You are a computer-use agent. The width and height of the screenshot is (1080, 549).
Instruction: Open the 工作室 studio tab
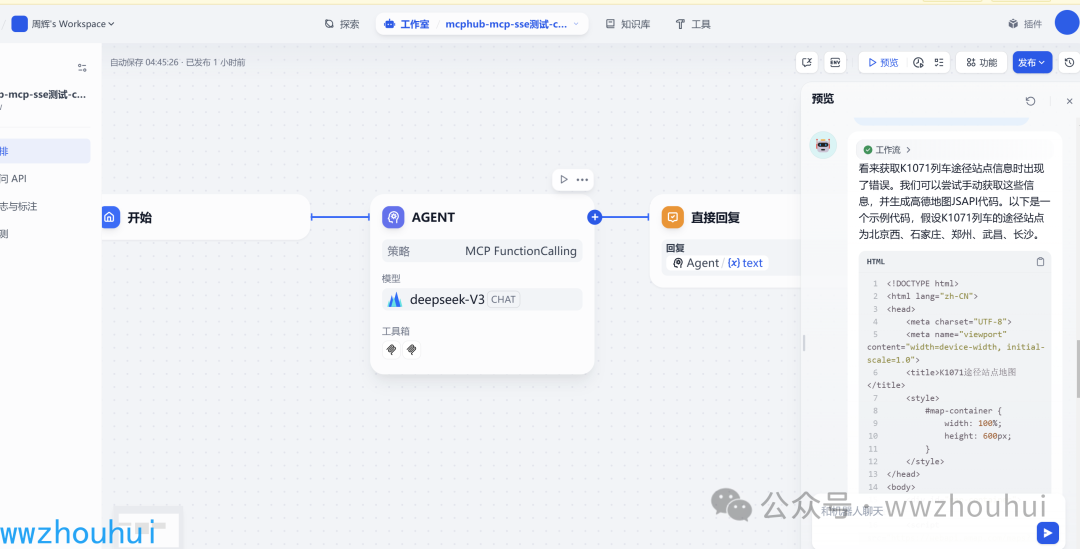(407, 24)
